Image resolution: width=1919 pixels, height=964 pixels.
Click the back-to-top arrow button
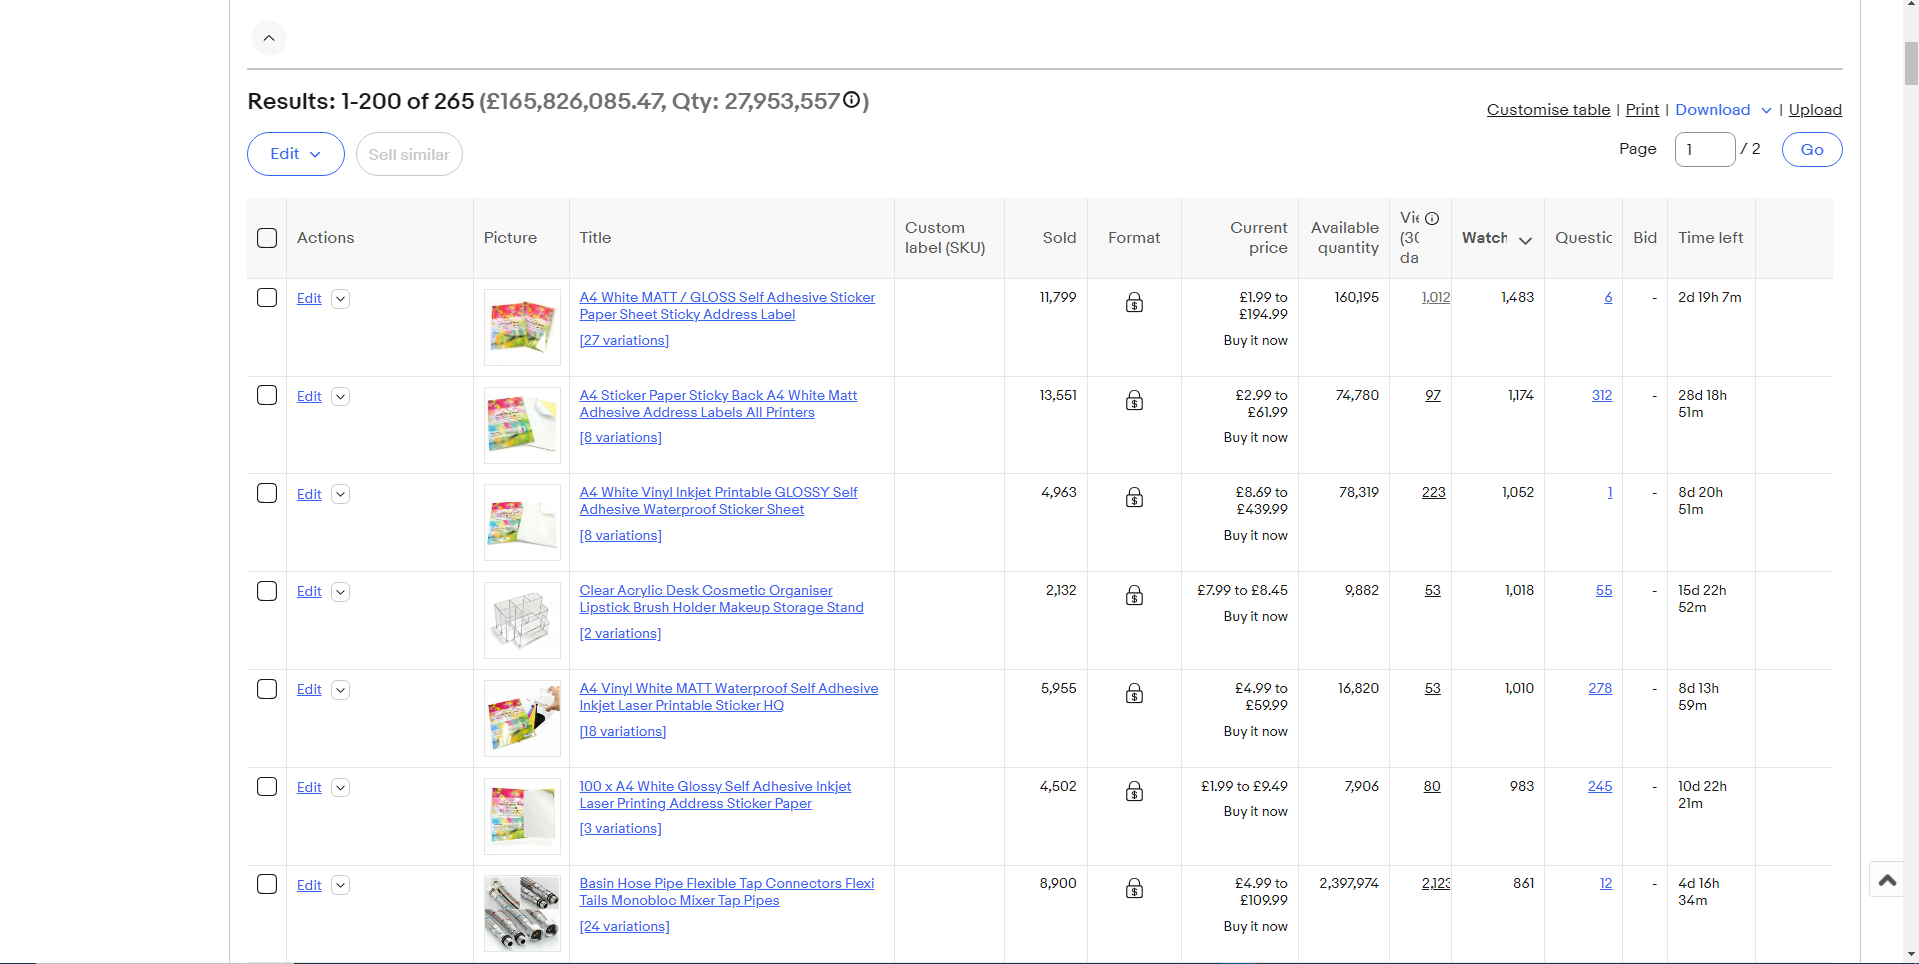click(1887, 880)
